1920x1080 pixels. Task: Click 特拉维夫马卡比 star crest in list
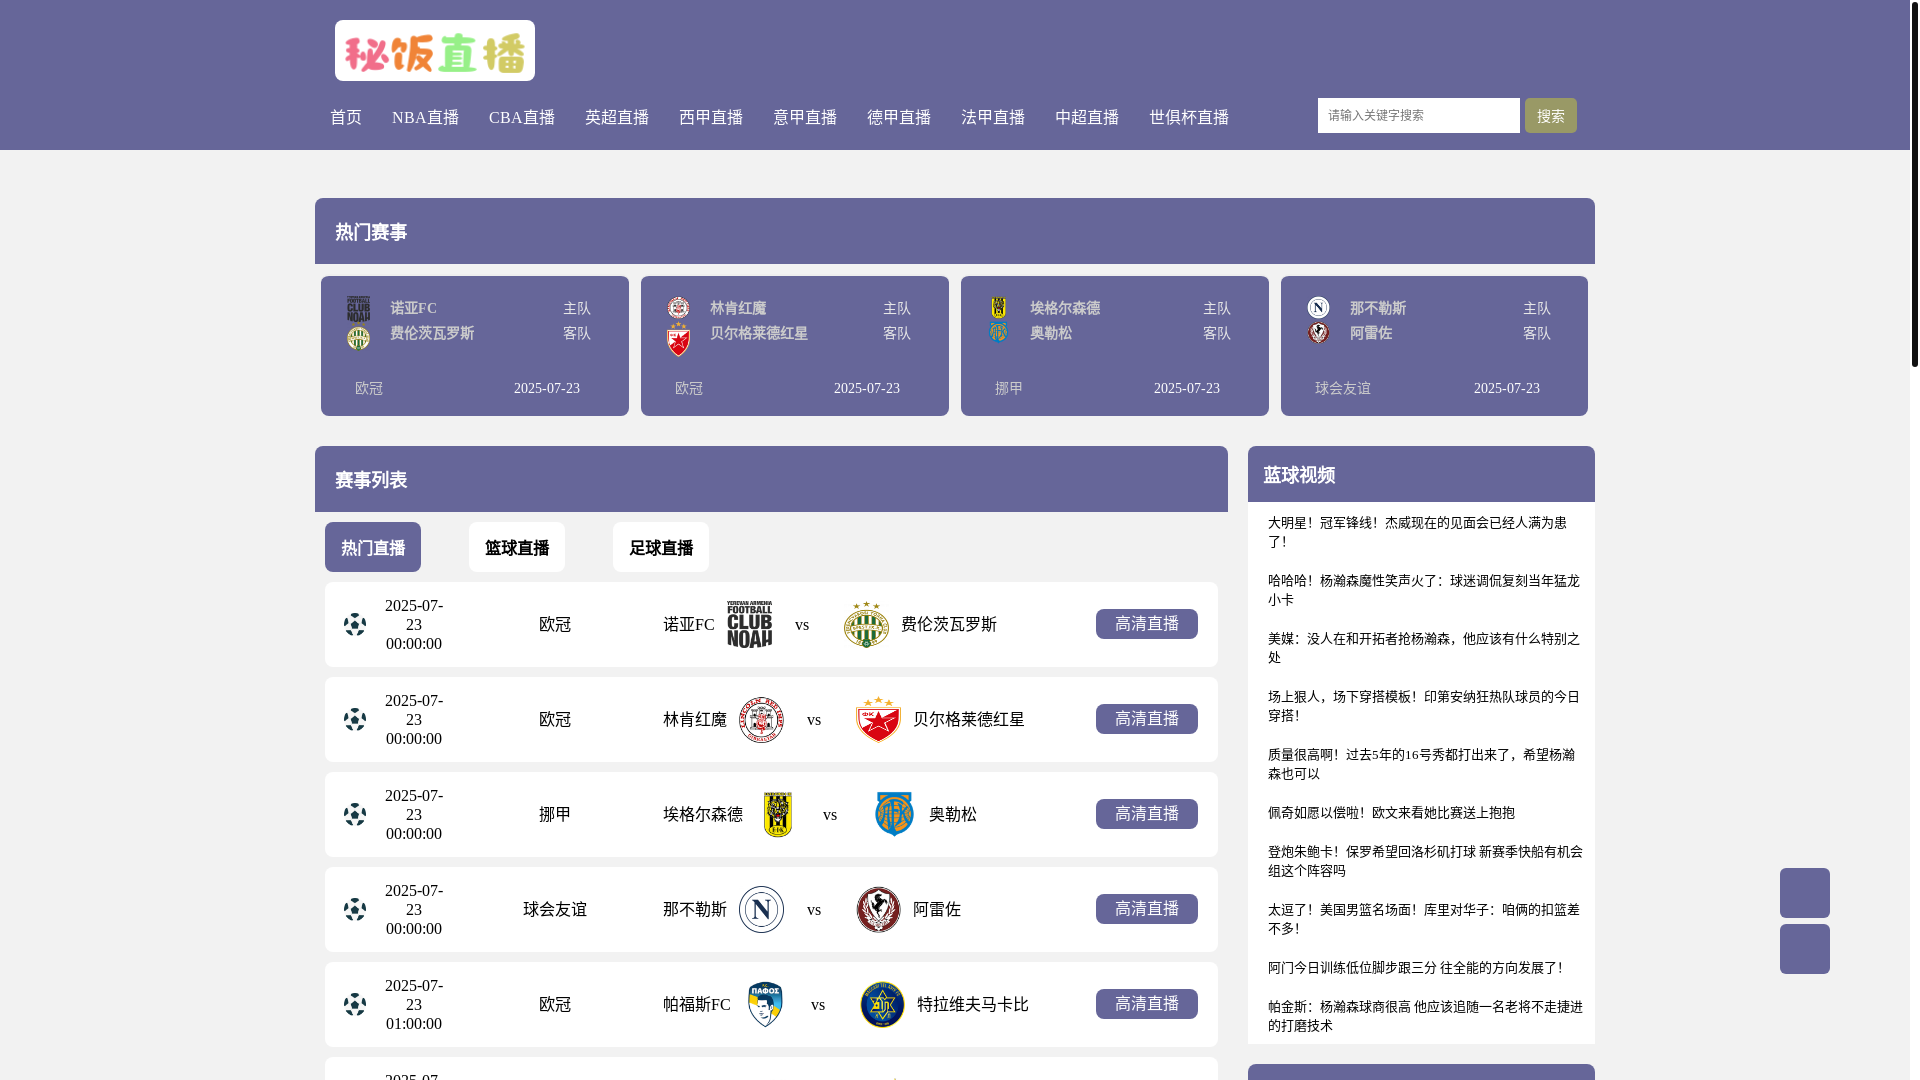click(x=882, y=1004)
